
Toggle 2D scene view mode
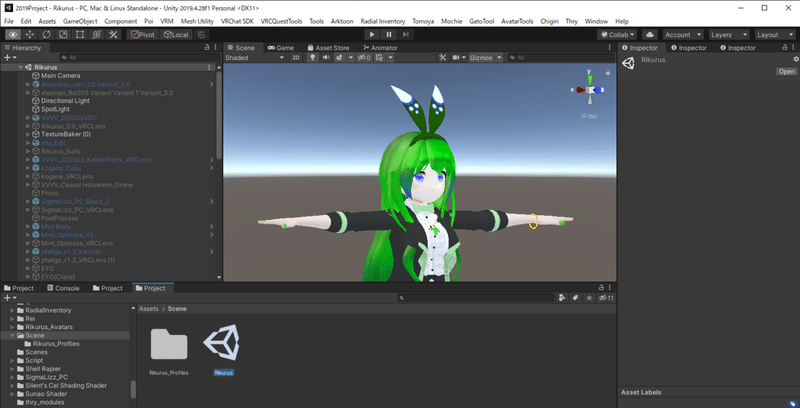[x=296, y=58]
